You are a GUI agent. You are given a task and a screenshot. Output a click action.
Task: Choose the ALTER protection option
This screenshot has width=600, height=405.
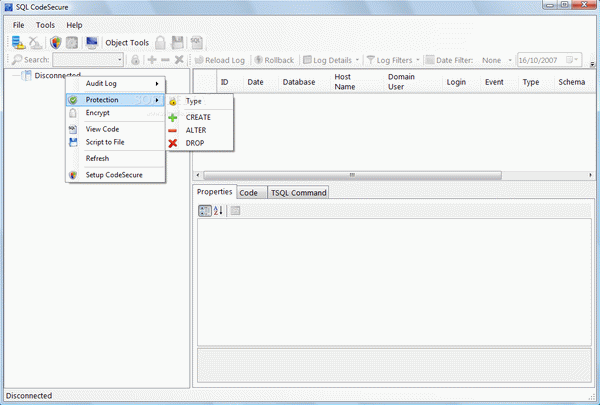199,131
